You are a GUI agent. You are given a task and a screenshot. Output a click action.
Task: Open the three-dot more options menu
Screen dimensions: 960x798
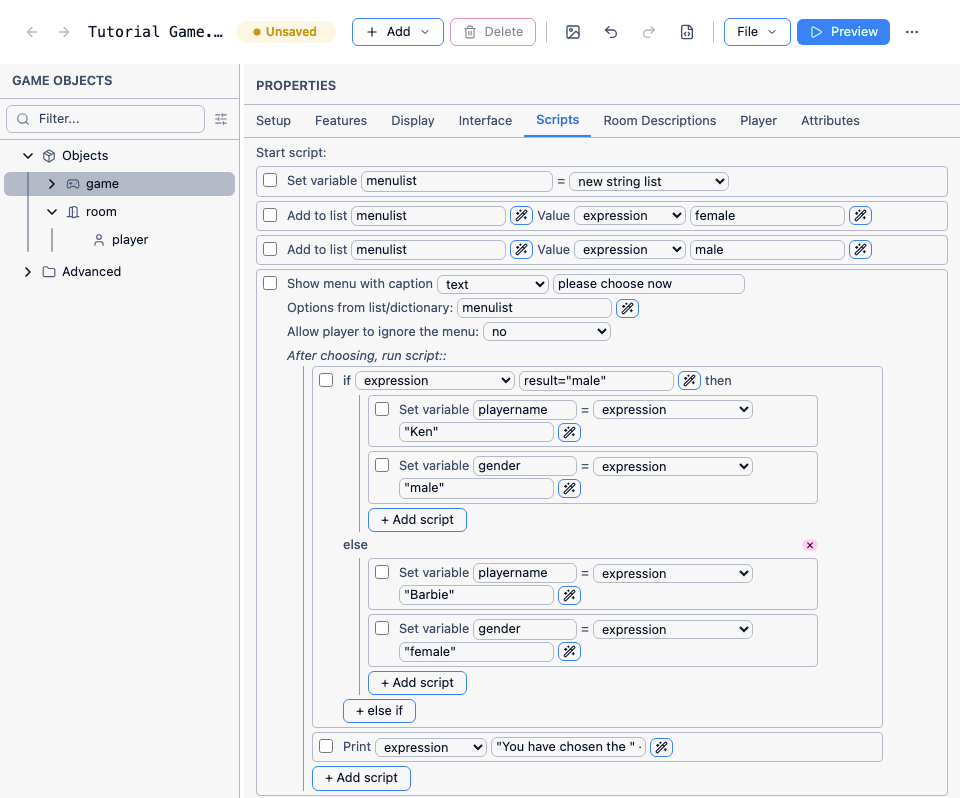(x=912, y=32)
